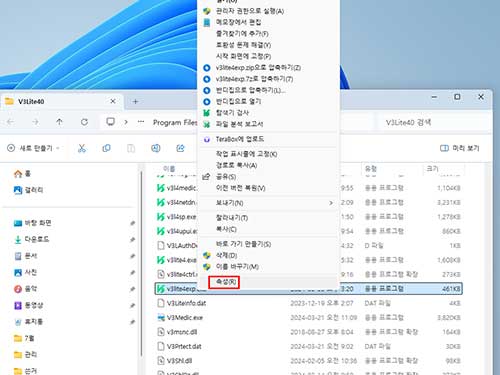
Task: Open the '7월' folder in sidebar
Action: click(24, 338)
